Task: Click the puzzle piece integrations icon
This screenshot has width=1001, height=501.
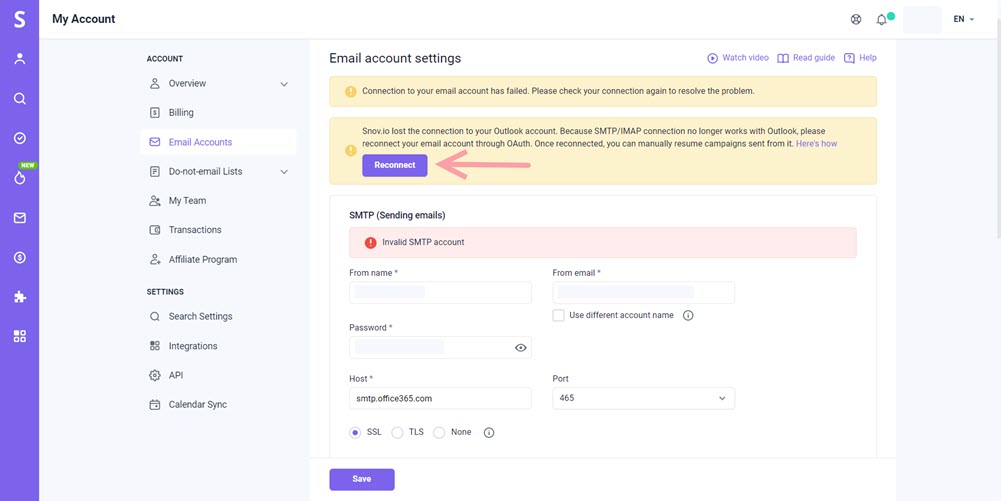Action: click(20, 297)
